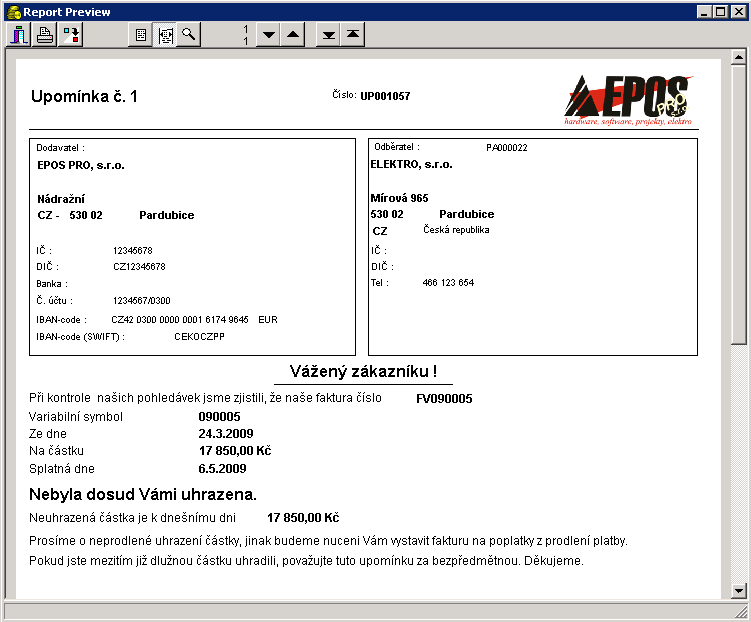Go to the next page arrow
The image size is (751, 622).
click(x=267, y=35)
